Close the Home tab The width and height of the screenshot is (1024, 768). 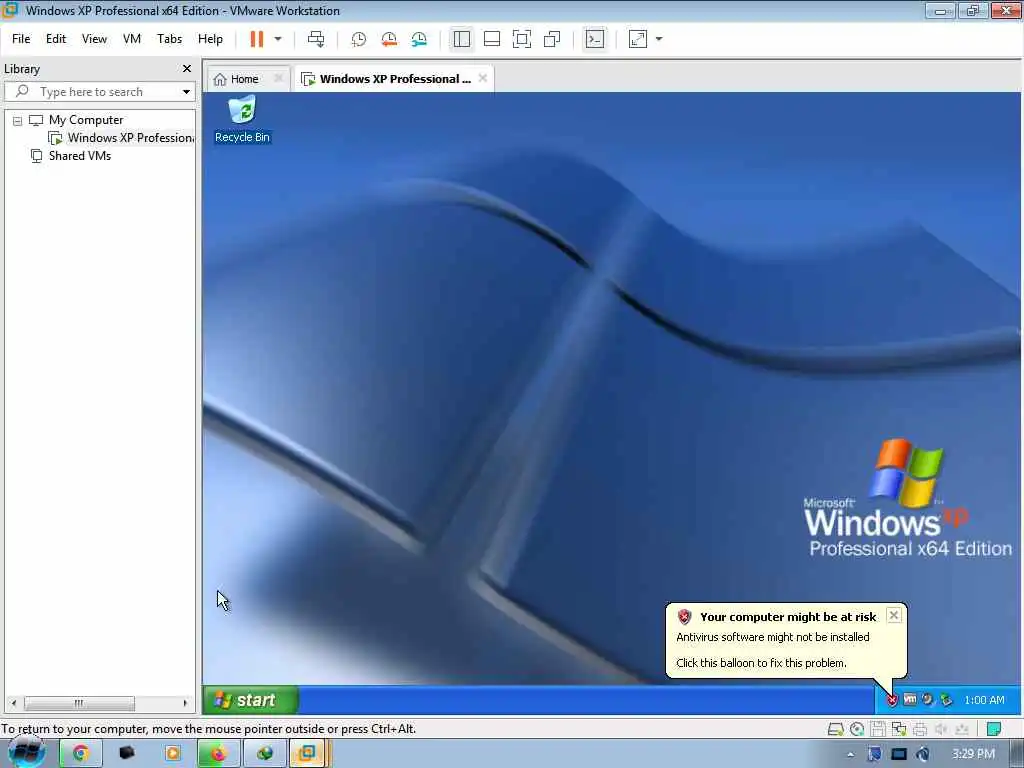click(278, 78)
